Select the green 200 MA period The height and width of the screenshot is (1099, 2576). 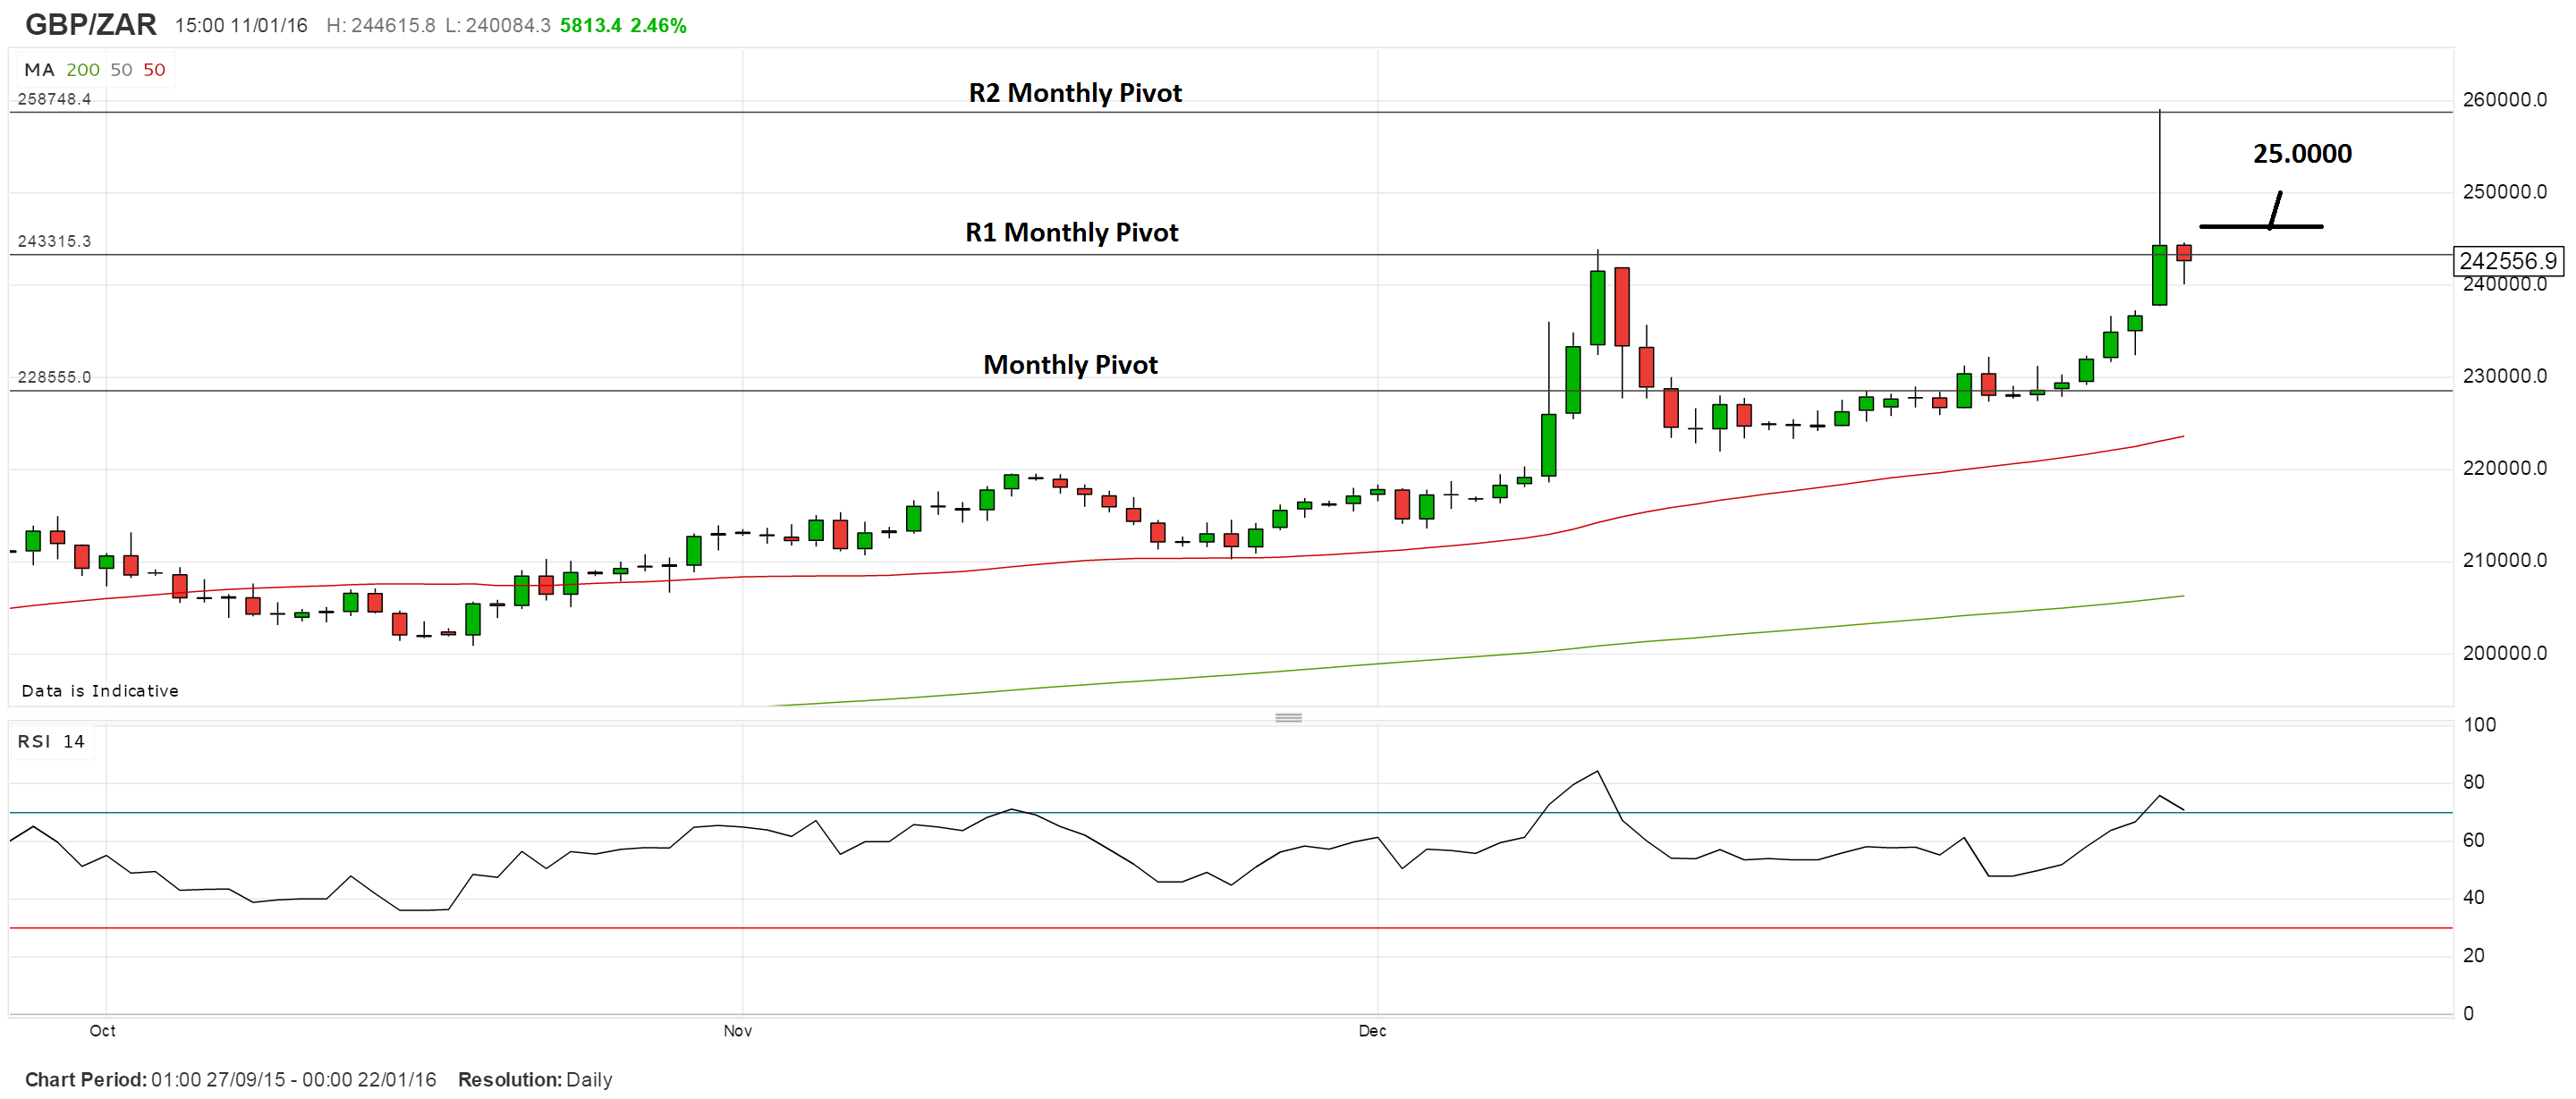coord(83,70)
